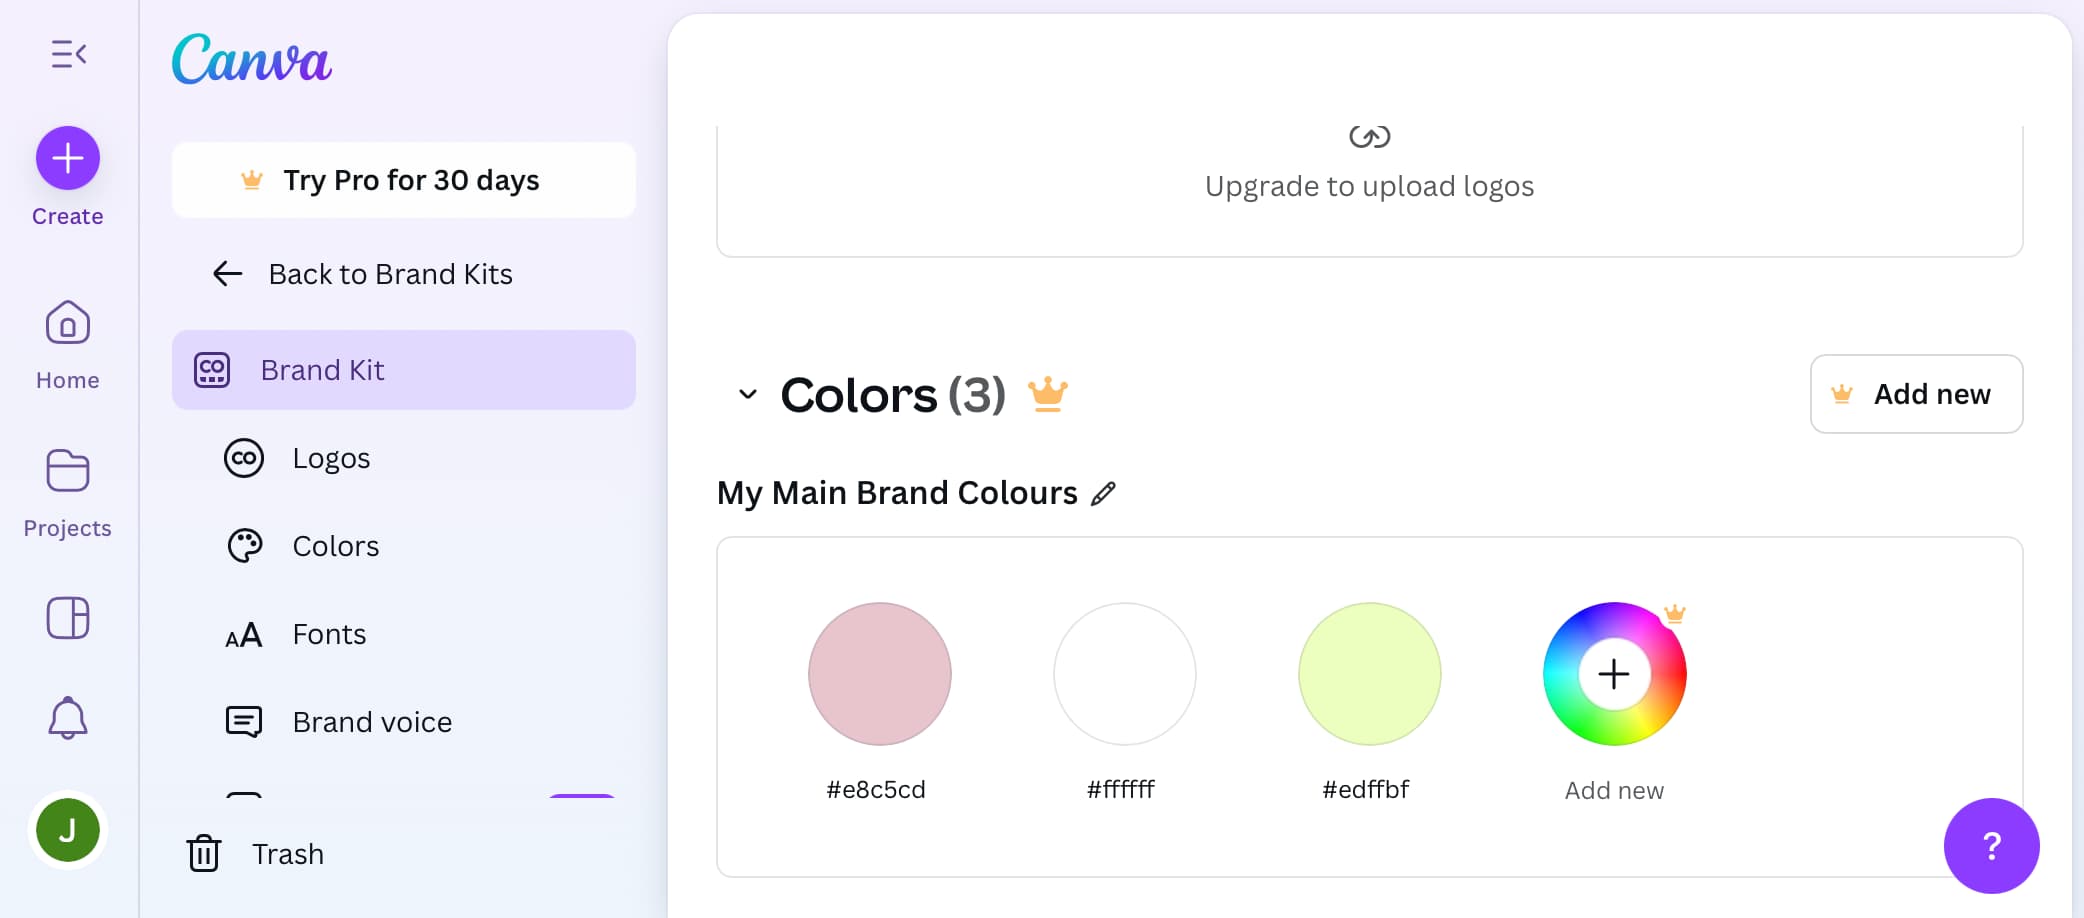Click the Add new palette button
Screen dimensions: 2084x918
(x=1916, y=394)
